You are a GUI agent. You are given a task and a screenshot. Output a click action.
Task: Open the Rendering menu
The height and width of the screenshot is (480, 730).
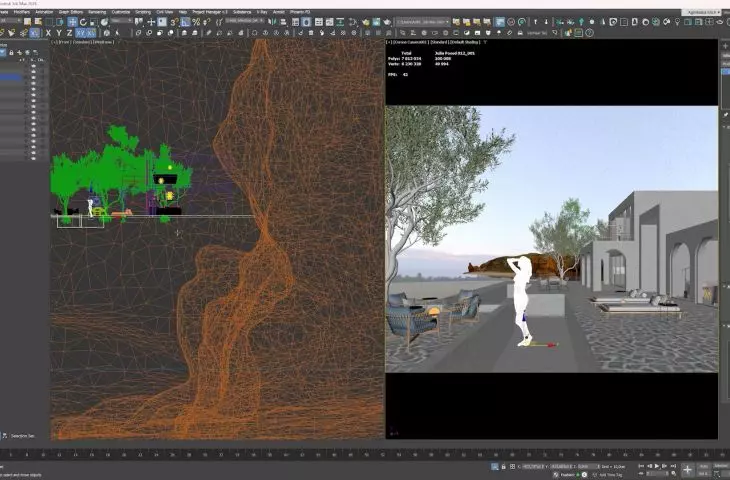[x=97, y=12]
